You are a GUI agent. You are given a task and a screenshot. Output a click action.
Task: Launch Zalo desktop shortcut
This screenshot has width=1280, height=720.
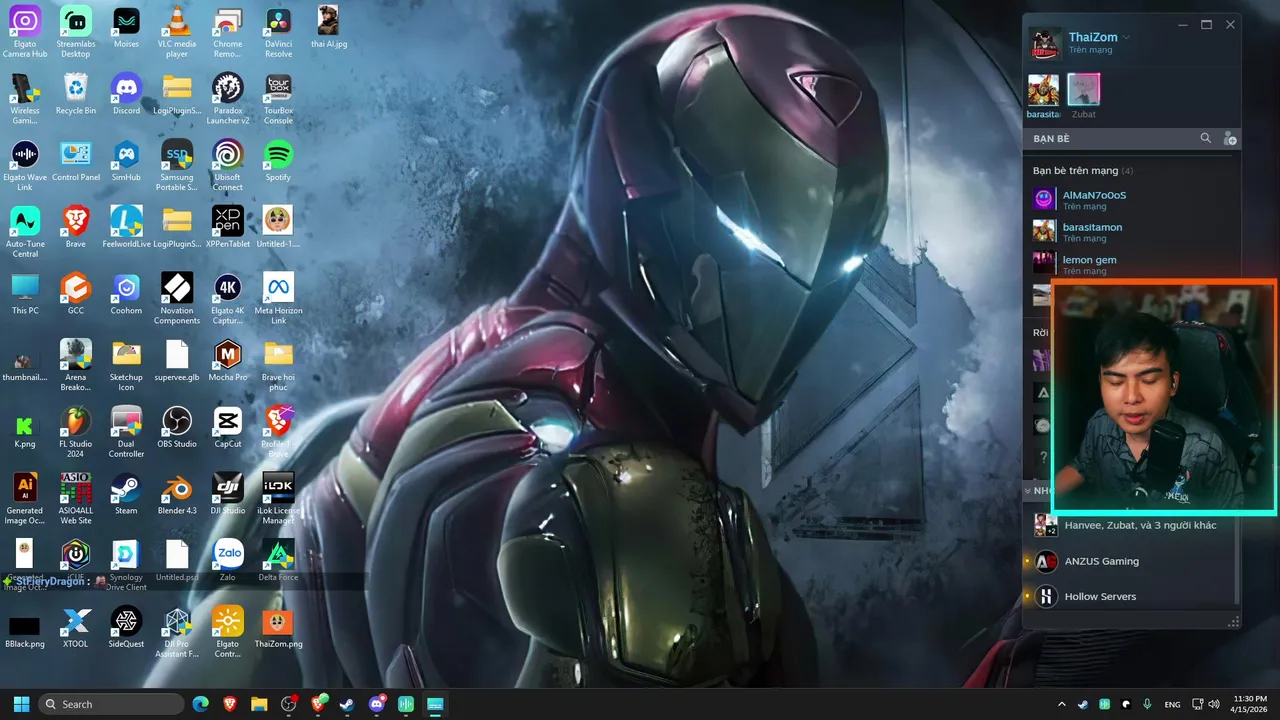(228, 560)
